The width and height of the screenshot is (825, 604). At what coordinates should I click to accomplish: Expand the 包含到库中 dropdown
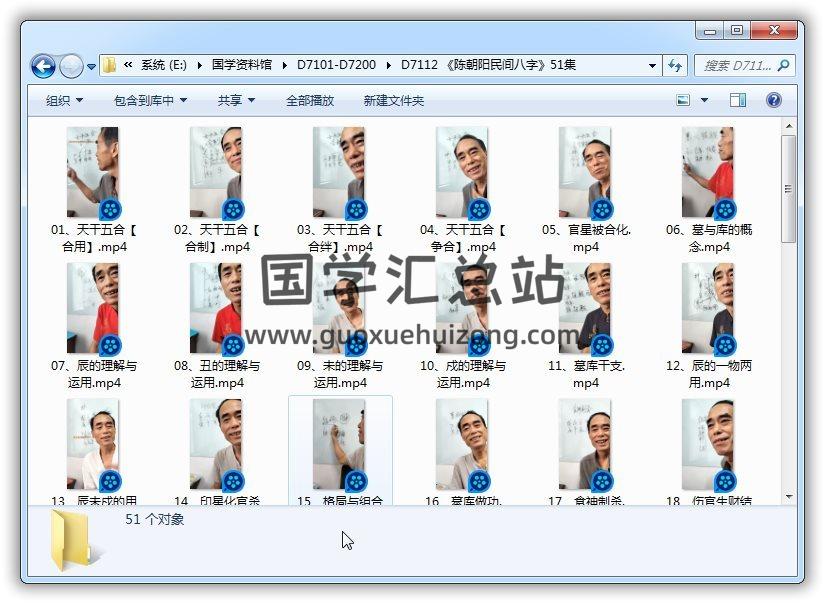tap(150, 100)
